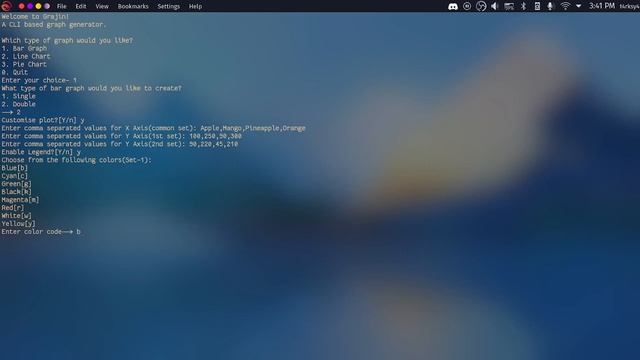The width and height of the screenshot is (640, 360).
Task: Click 'A CLI based graph generator.' text
Action: [53, 24]
